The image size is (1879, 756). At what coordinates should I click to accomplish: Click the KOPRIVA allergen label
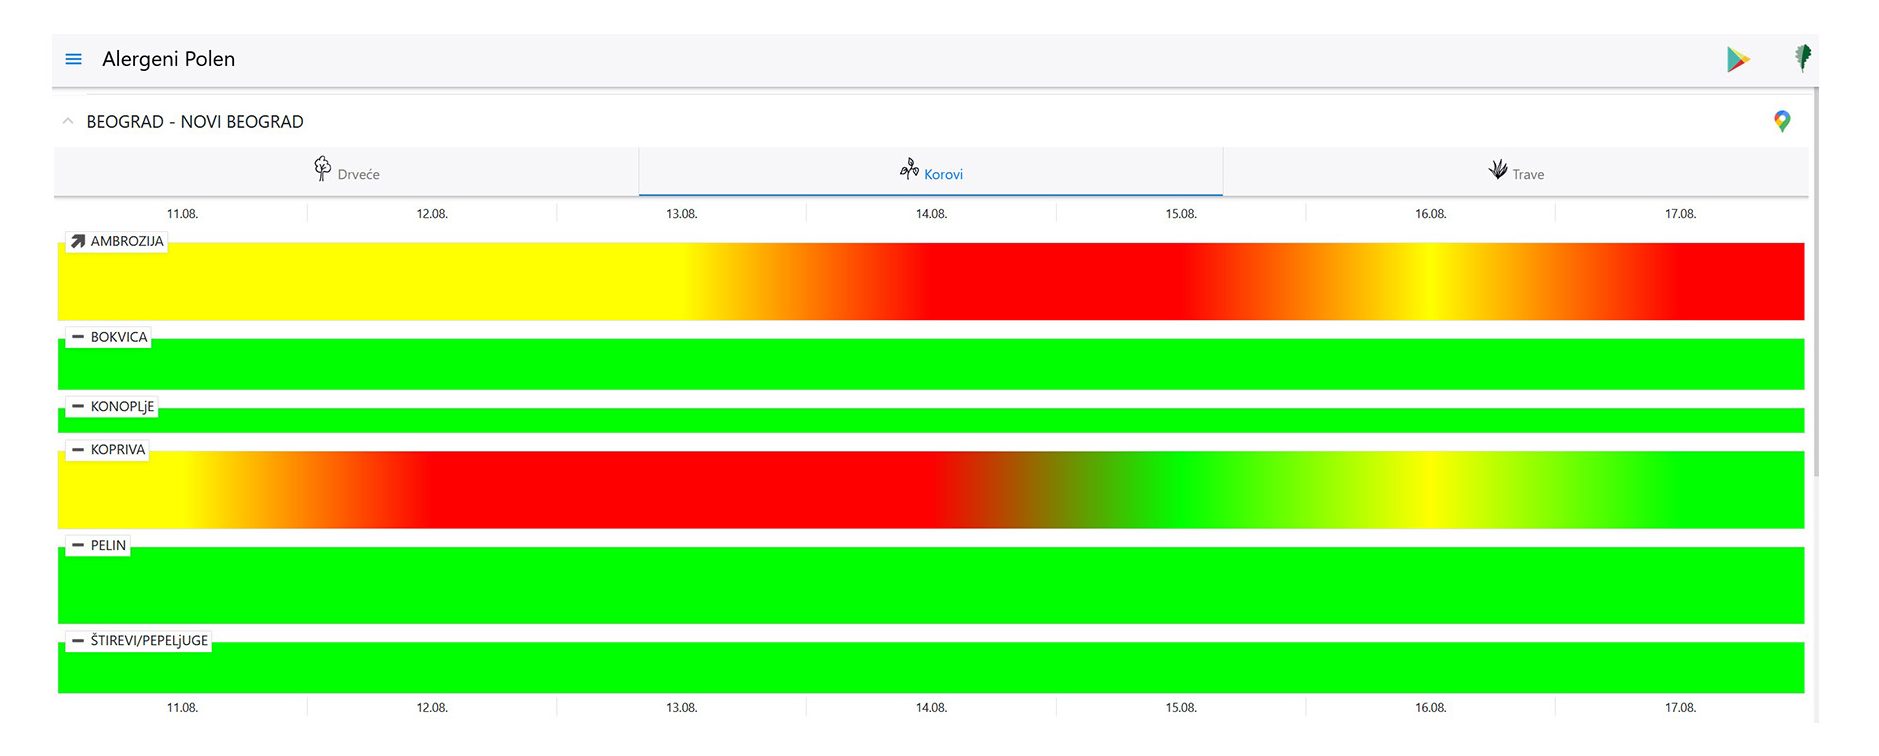(117, 450)
